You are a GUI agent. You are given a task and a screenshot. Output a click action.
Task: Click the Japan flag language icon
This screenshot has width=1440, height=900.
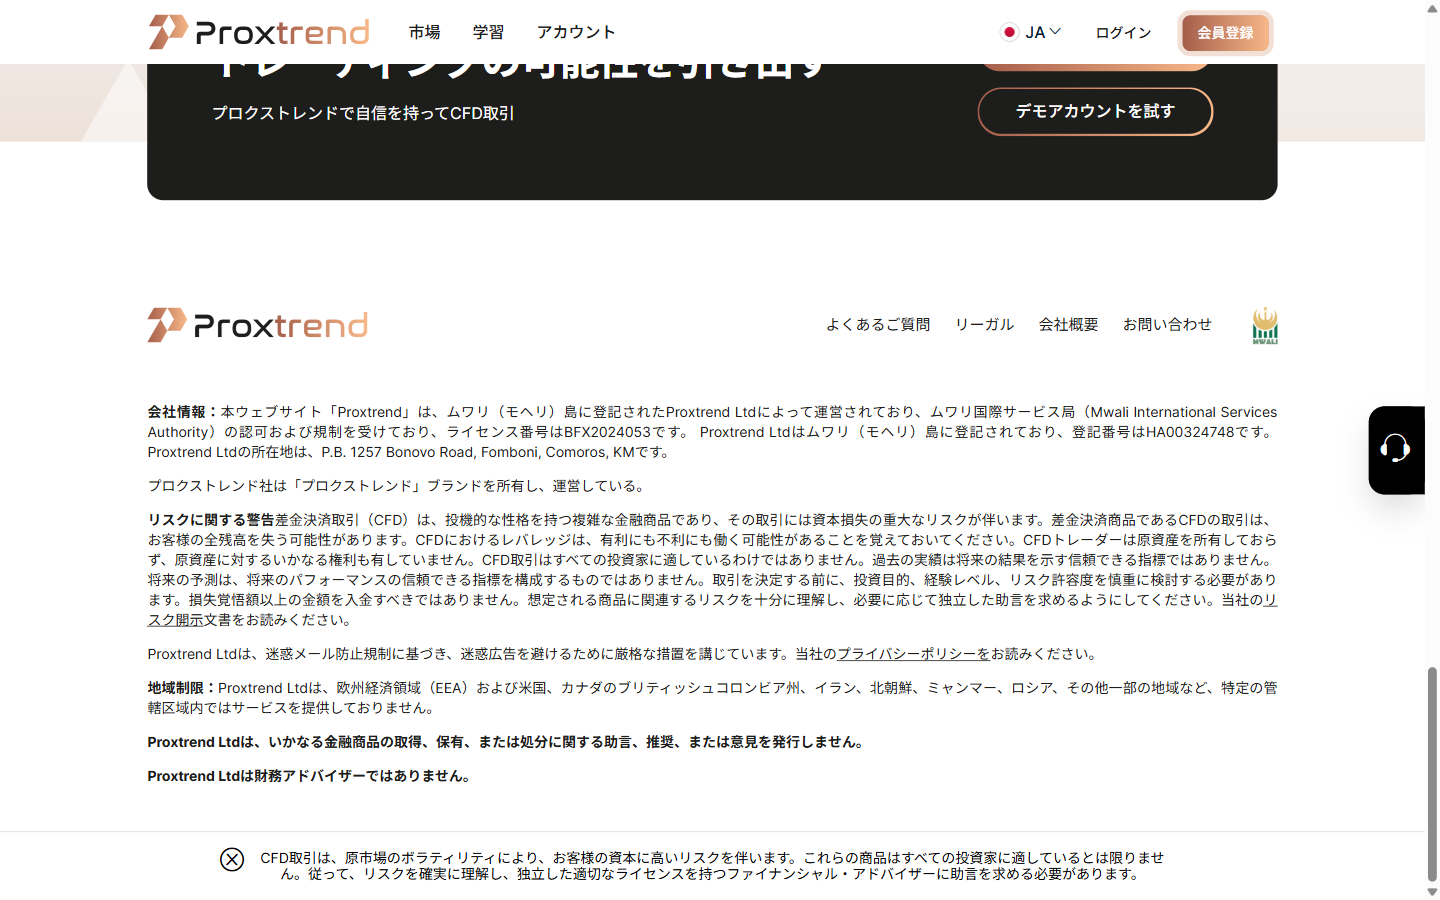(1010, 32)
